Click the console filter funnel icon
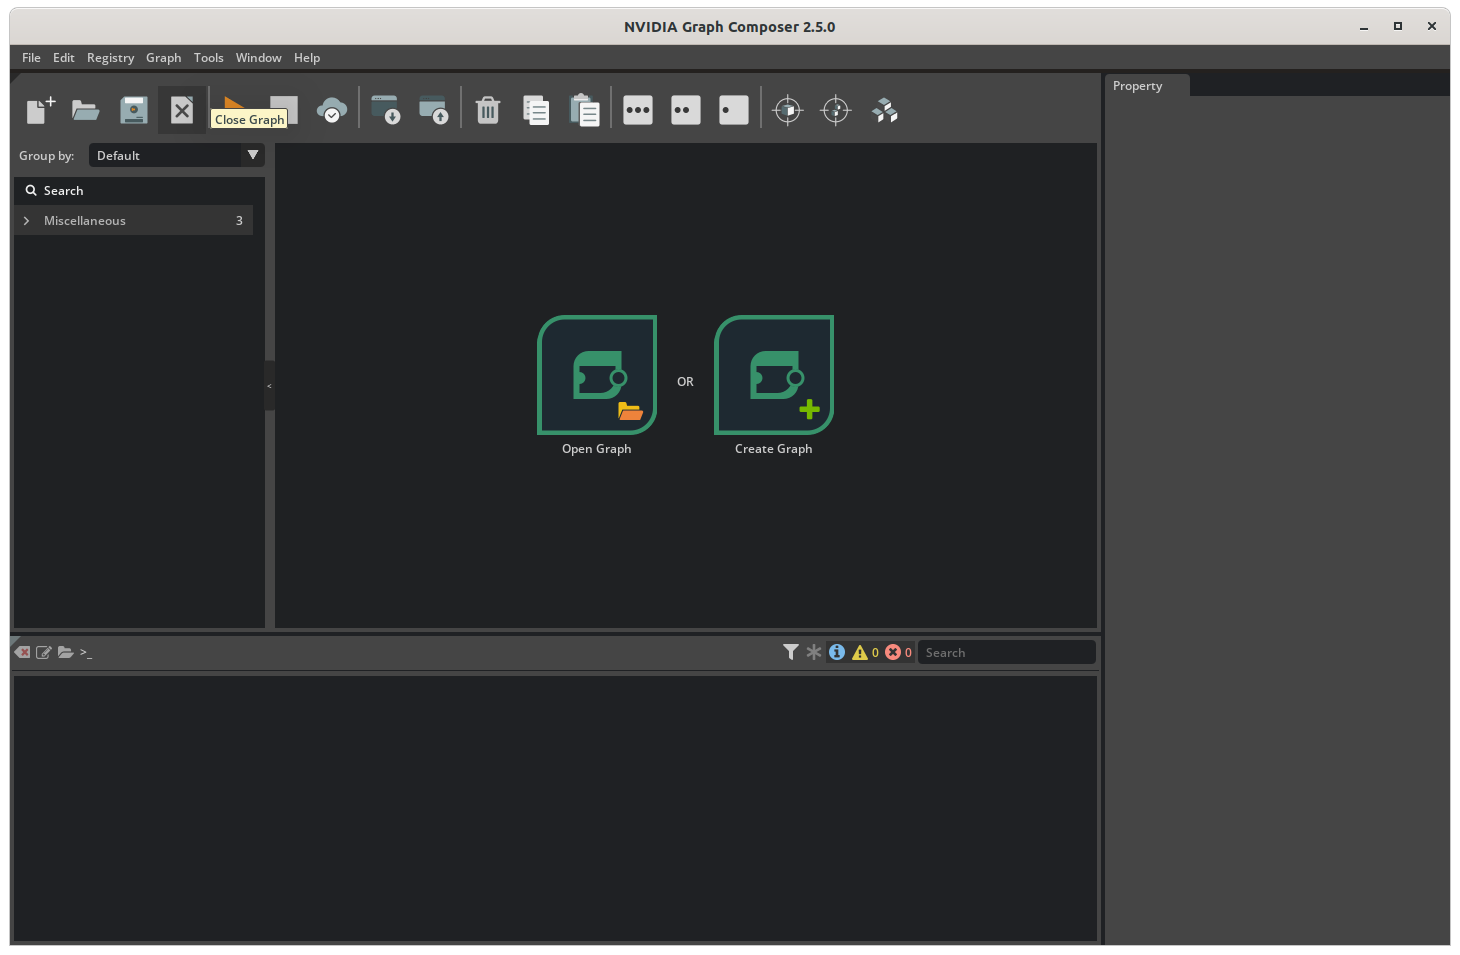Image resolution: width=1460 pixels, height=955 pixels. (x=791, y=652)
